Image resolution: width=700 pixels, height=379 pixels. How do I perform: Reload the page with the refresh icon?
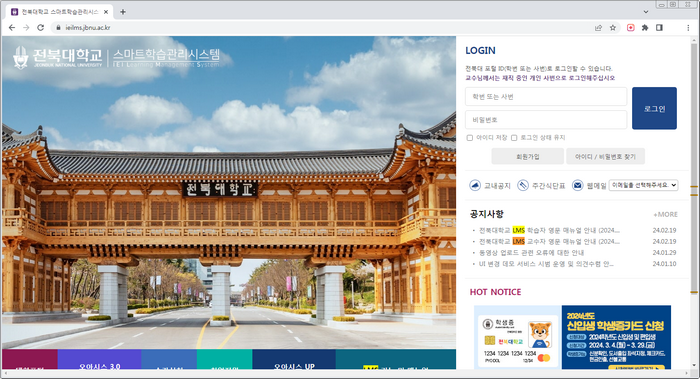click(41, 28)
